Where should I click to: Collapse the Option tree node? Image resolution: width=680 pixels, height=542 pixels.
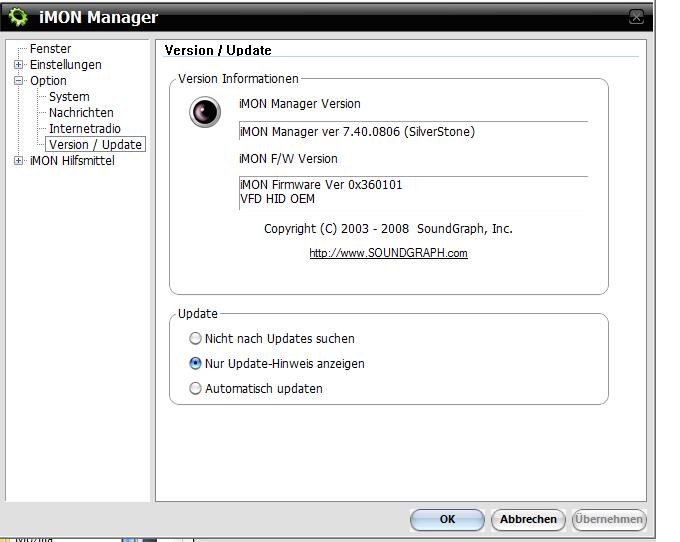tap(18, 81)
